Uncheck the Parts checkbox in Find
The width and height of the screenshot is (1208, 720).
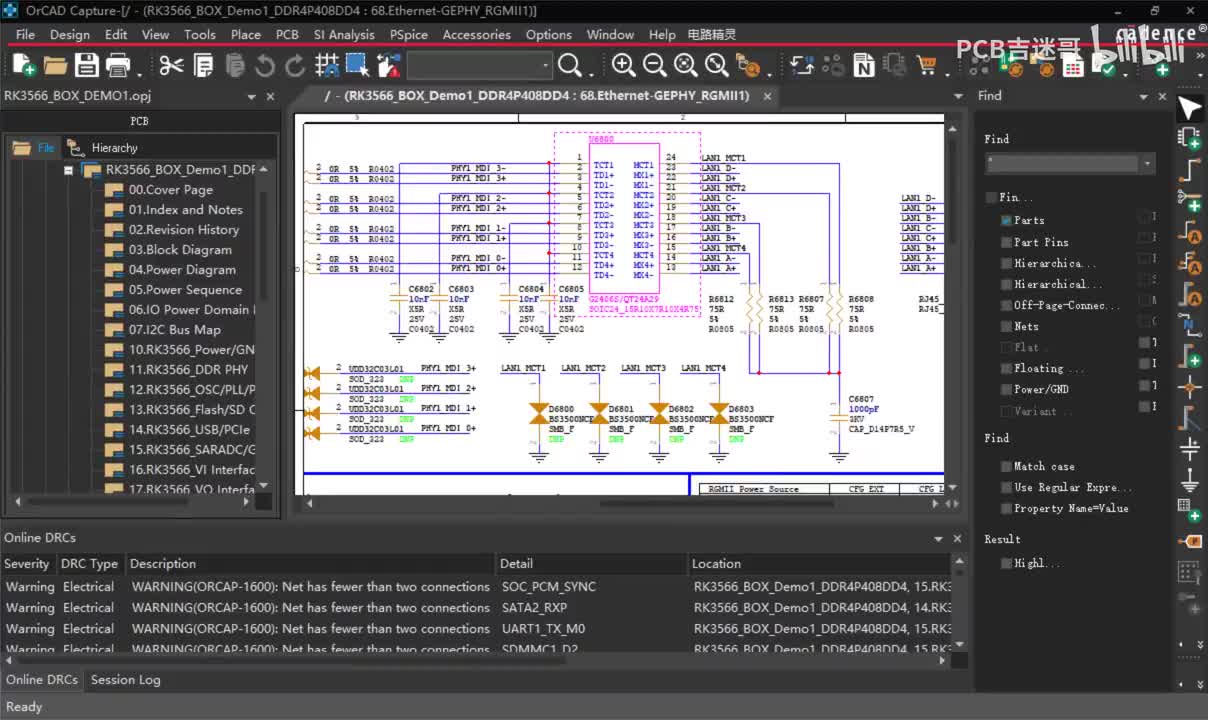click(x=1006, y=220)
